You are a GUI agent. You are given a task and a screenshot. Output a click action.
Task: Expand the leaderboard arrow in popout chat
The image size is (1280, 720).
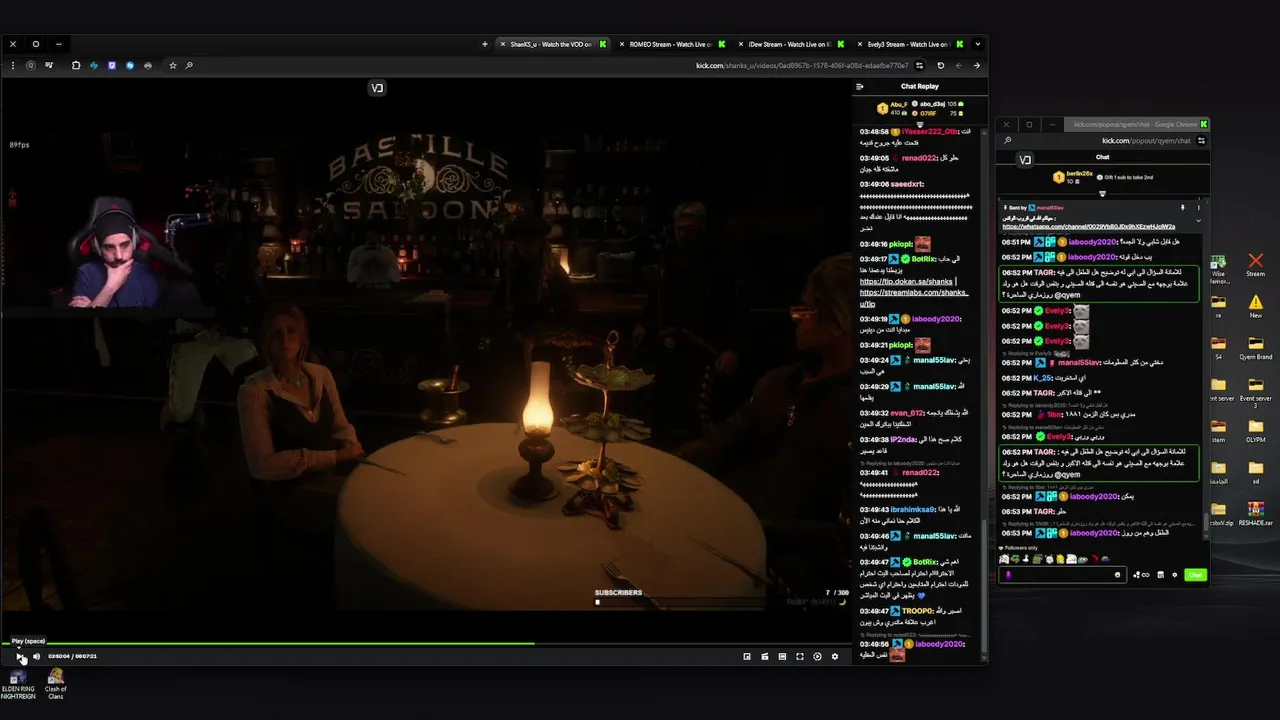click(x=1102, y=193)
